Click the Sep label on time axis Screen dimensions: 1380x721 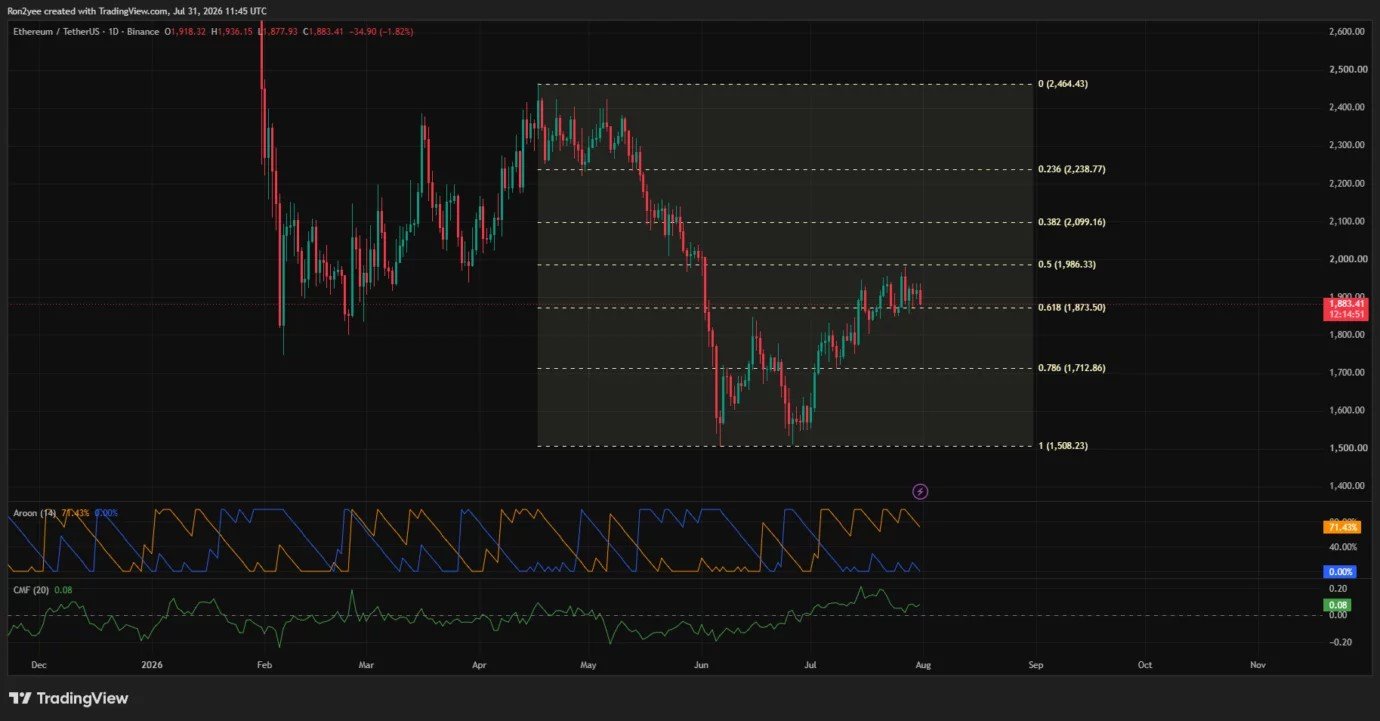click(1036, 664)
